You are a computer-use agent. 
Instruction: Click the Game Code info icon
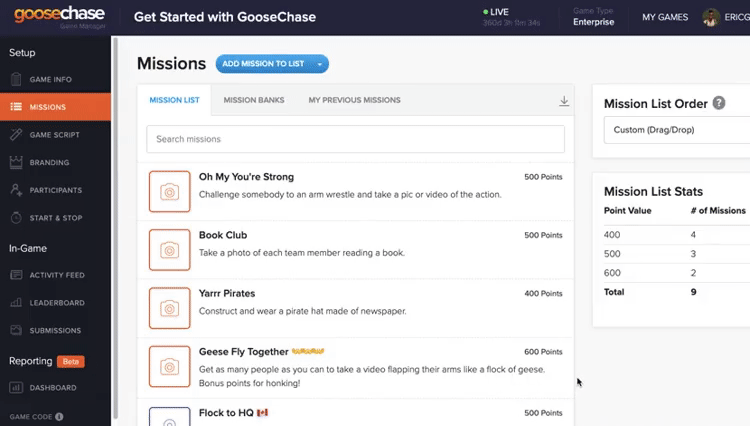(x=59, y=416)
